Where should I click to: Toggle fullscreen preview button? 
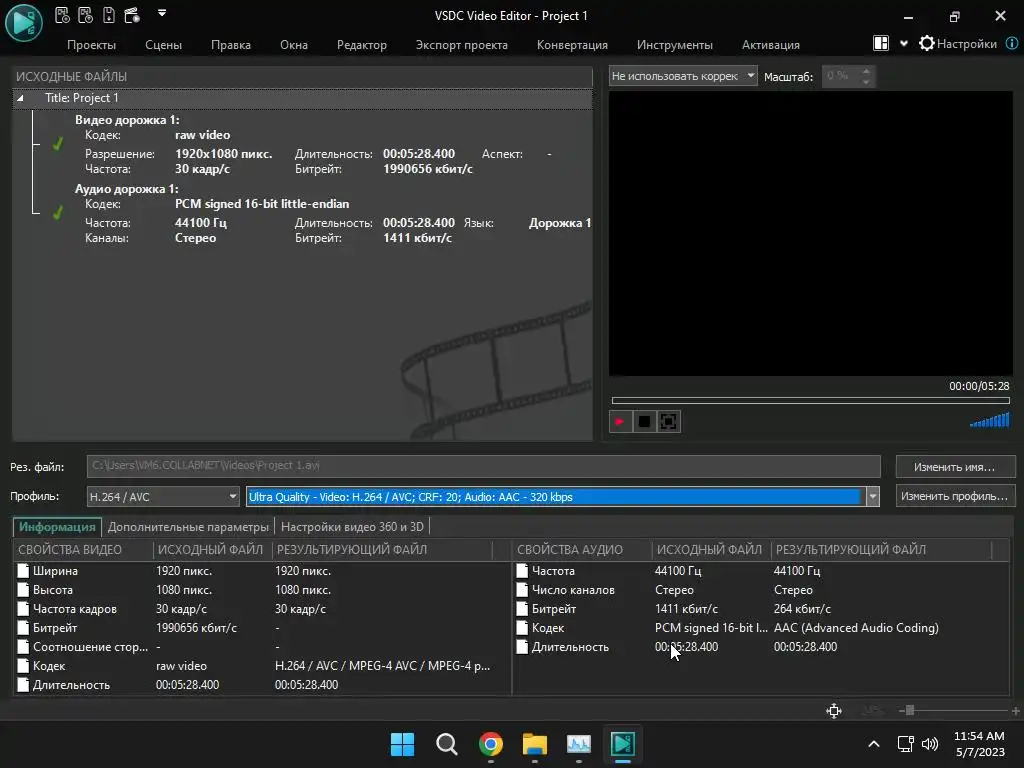pos(668,421)
